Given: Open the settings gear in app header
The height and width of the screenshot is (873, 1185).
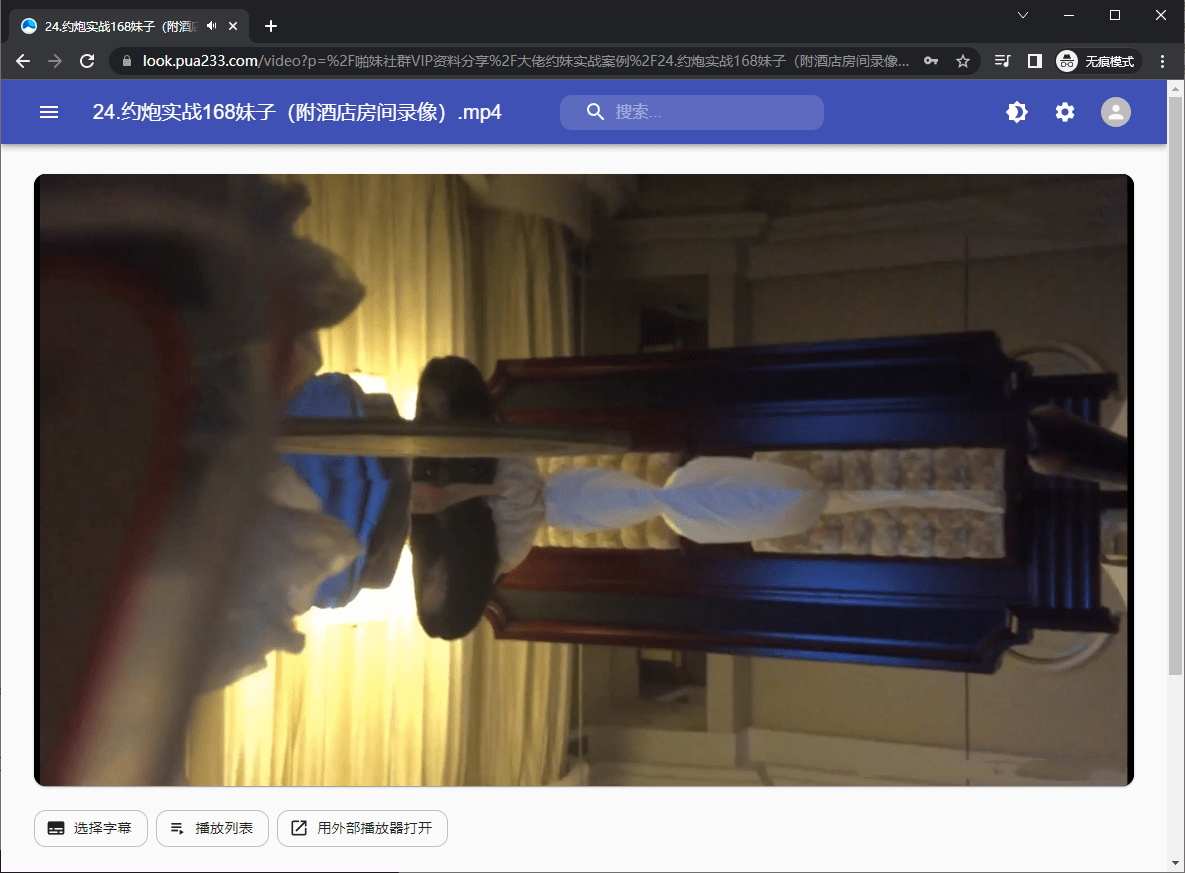Looking at the screenshot, I should (1065, 112).
